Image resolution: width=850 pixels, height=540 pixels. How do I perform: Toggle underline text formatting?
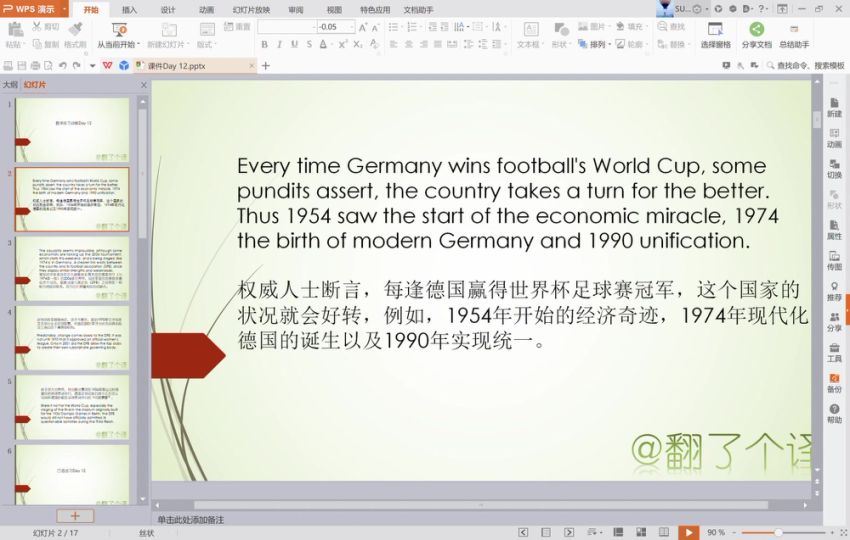pyautogui.click(x=294, y=44)
